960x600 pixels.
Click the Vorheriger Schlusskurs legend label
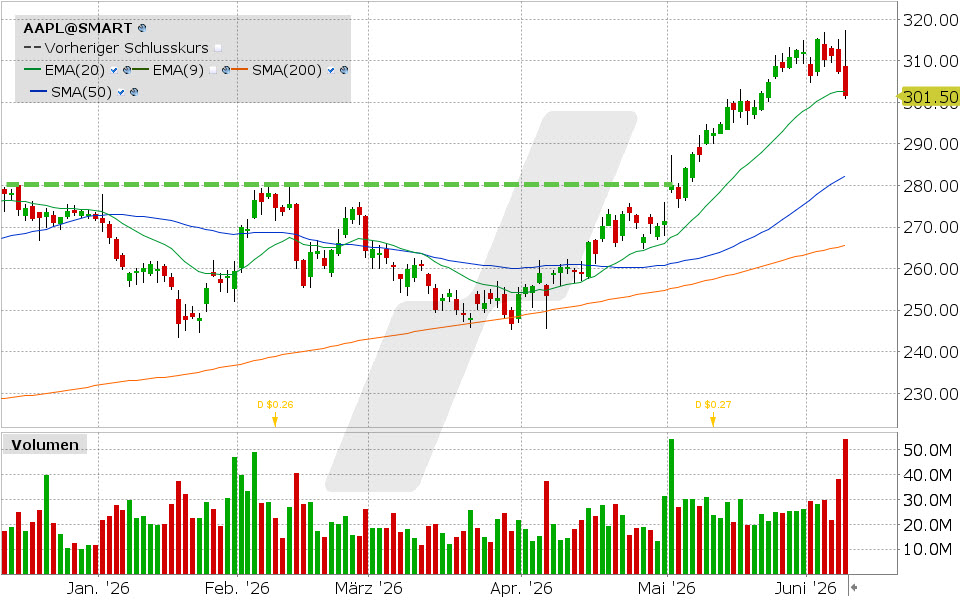[x=127, y=48]
